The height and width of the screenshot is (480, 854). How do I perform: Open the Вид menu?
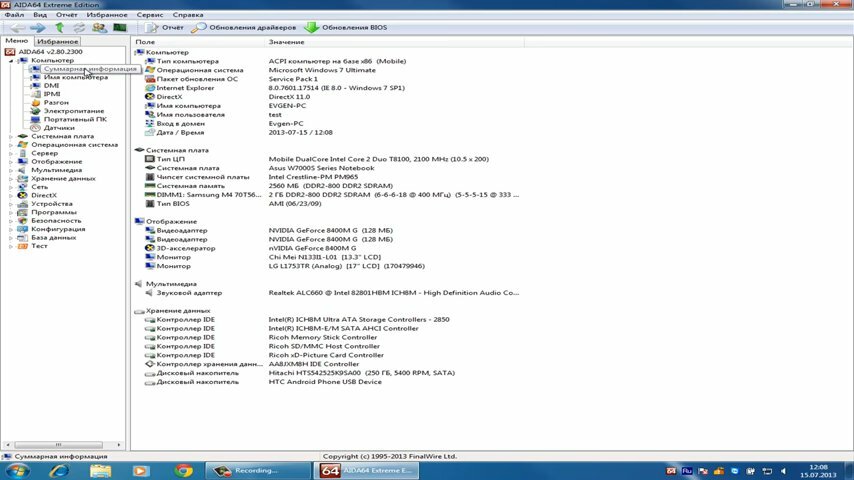click(x=40, y=15)
